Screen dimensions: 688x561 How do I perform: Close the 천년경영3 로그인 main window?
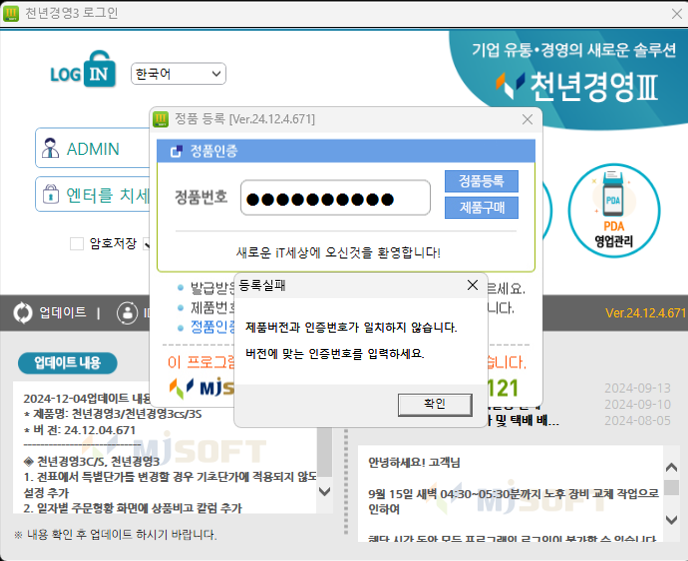[676, 14]
